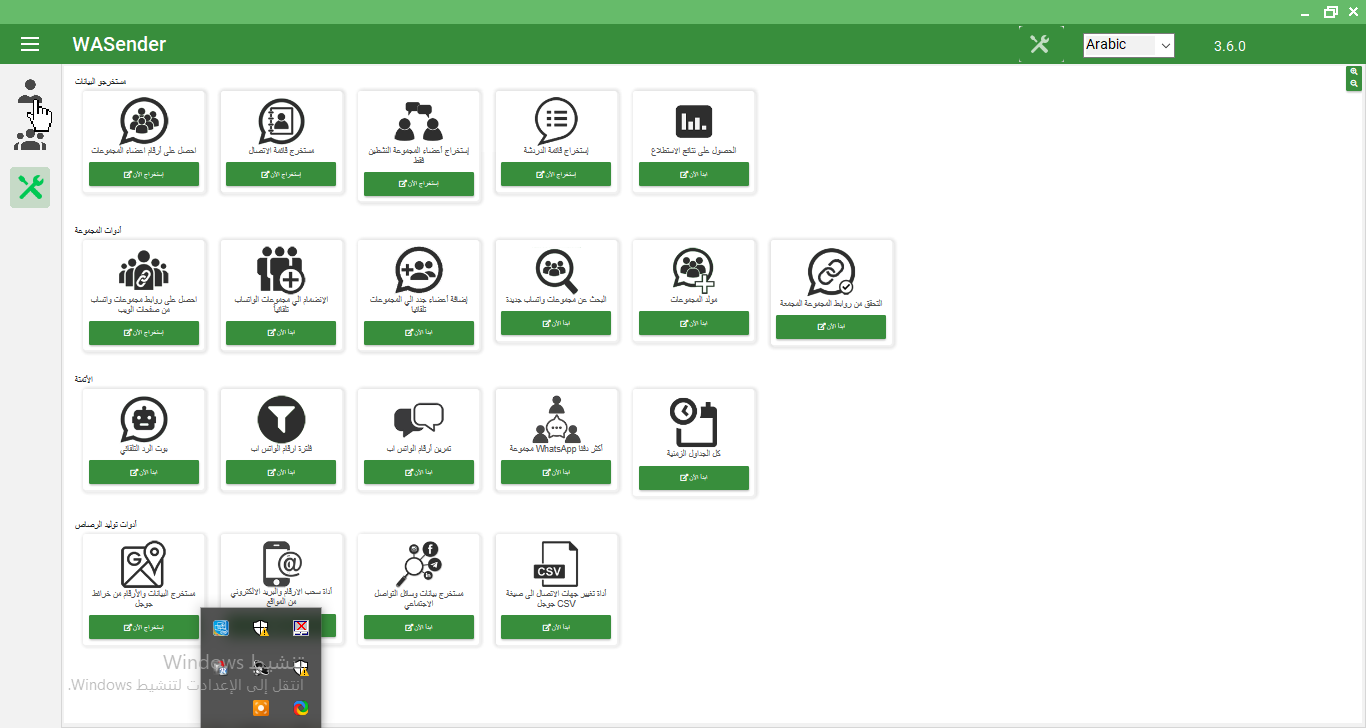Click green button under CSV converter card
Screen dimensions: 1366x728
point(556,627)
